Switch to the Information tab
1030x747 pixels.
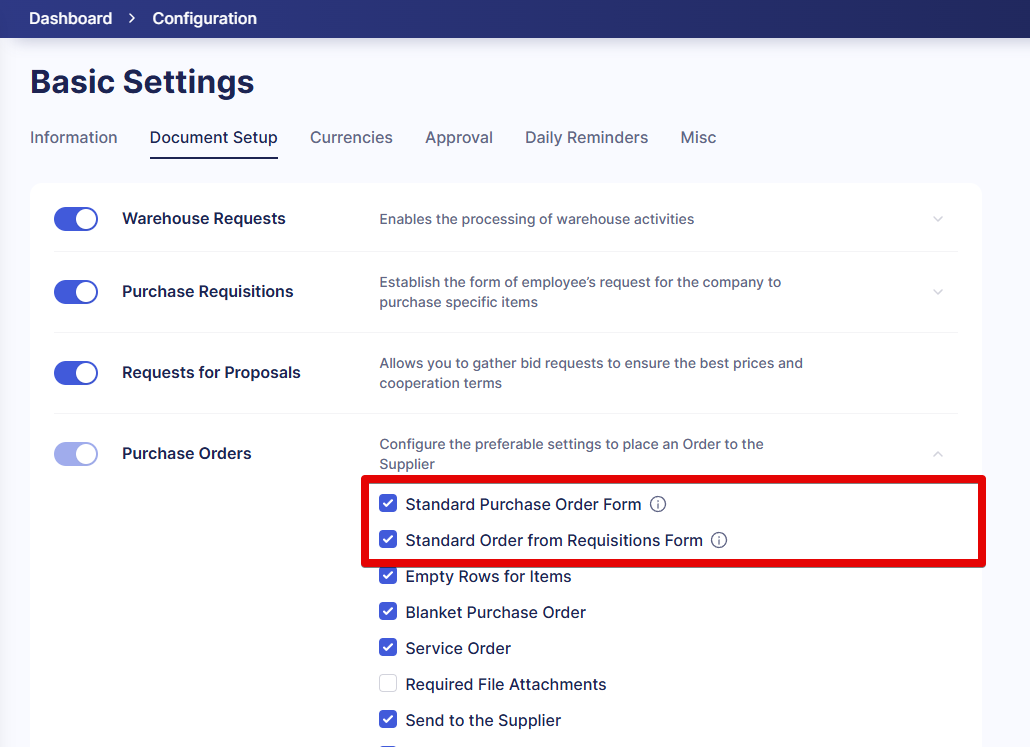click(x=74, y=137)
